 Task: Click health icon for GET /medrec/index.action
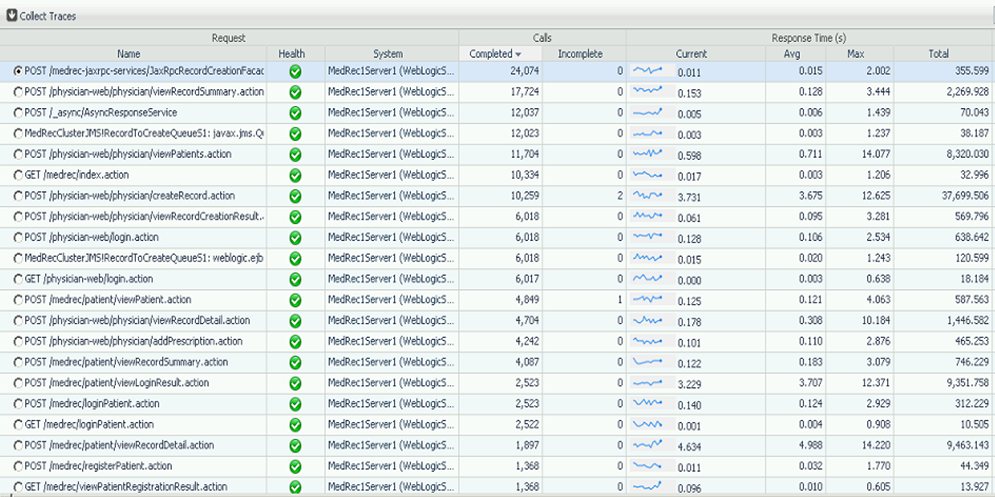point(295,175)
